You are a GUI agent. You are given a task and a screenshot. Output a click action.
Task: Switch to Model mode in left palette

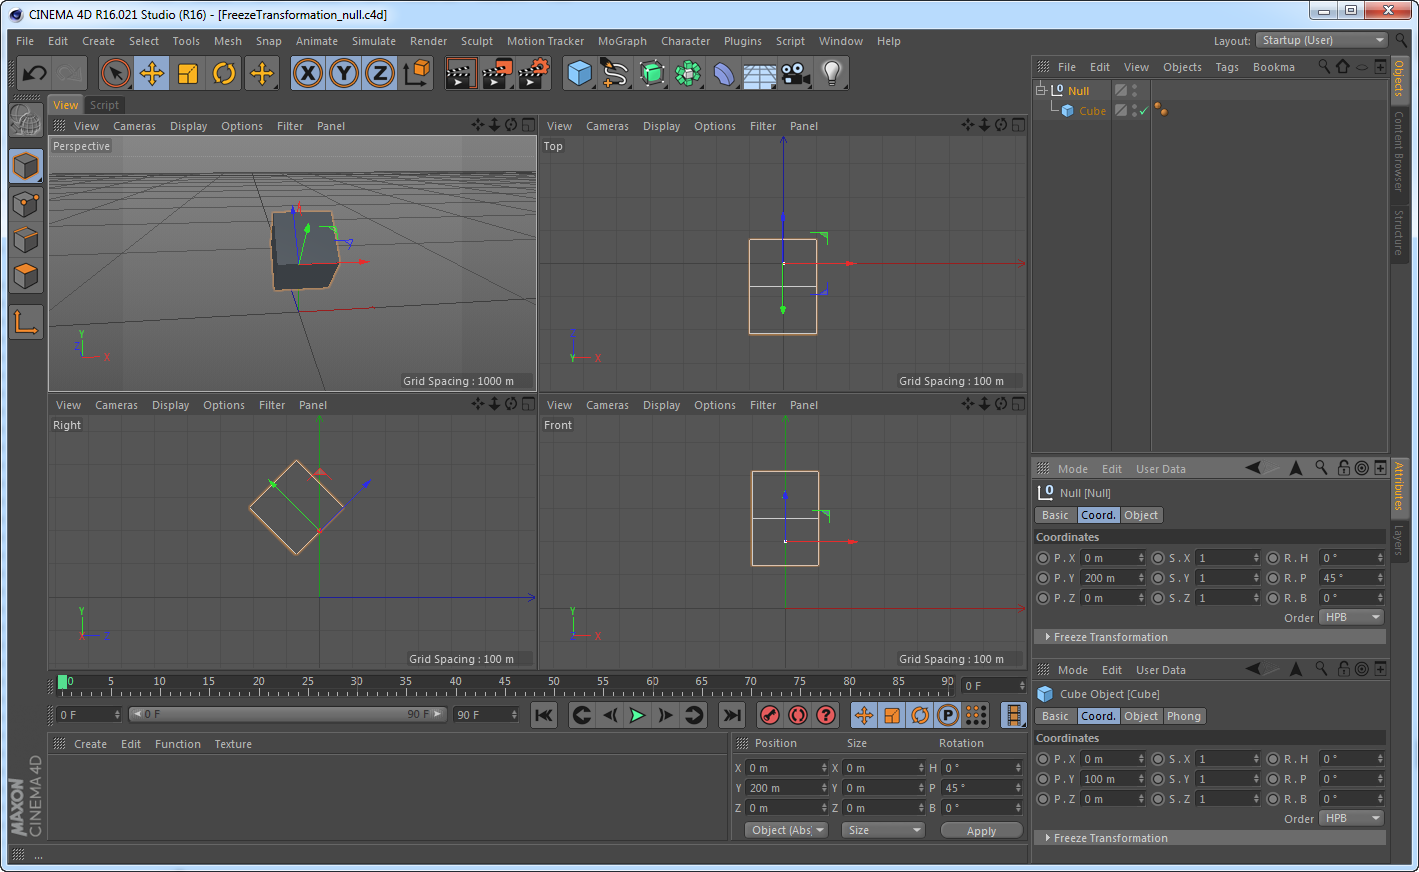(x=26, y=166)
